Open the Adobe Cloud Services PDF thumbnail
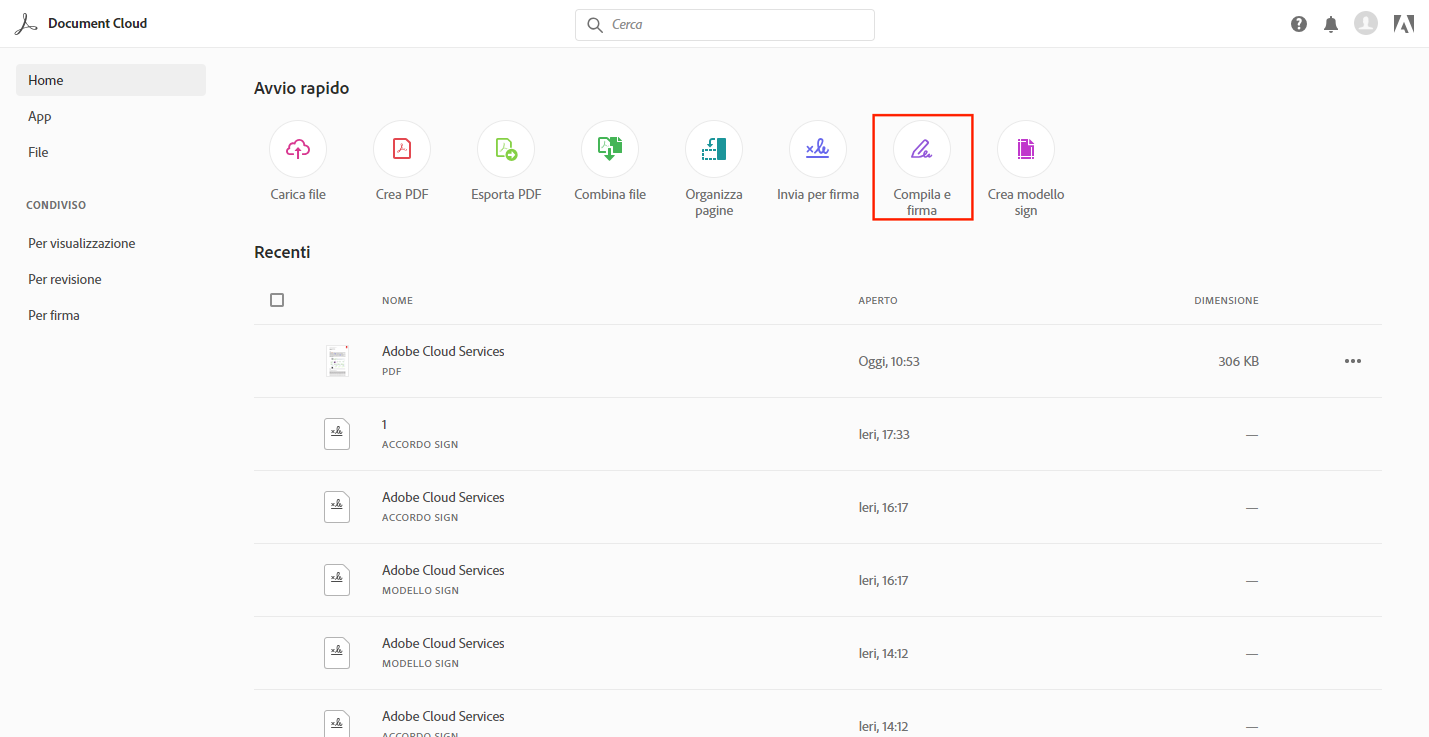Image resolution: width=1429 pixels, height=737 pixels. [x=337, y=361]
